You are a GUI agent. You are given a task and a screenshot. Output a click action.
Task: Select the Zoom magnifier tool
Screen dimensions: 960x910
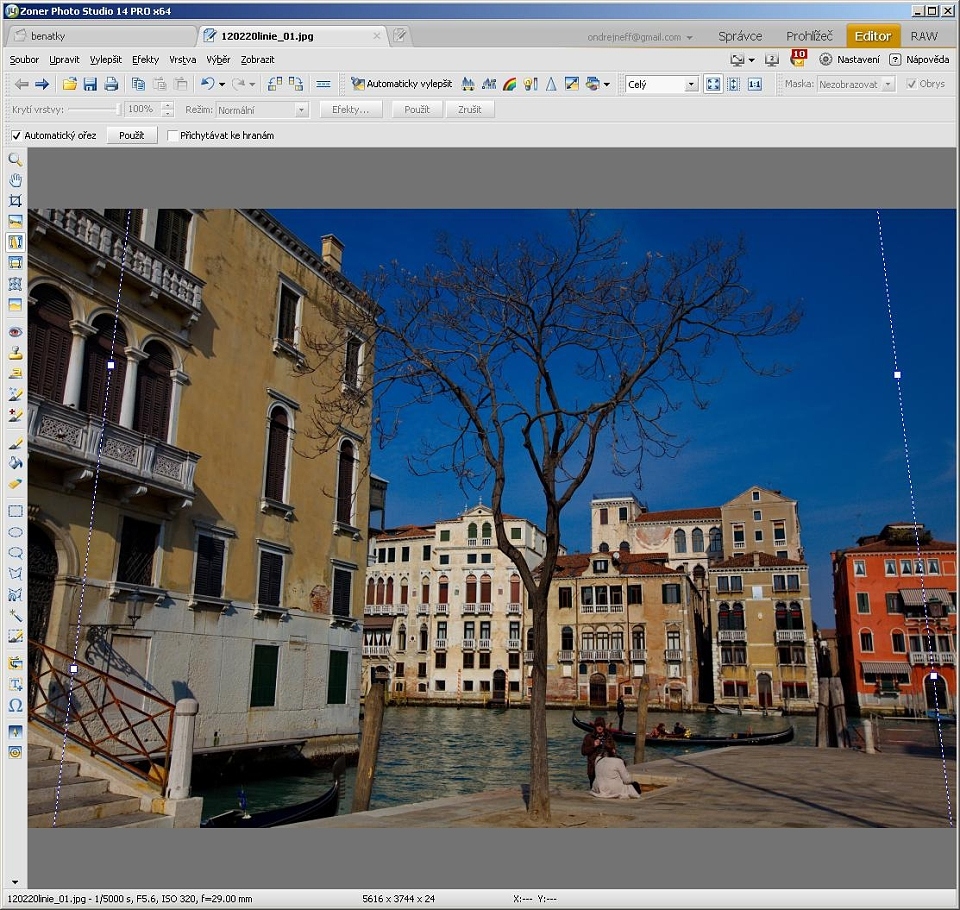pyautogui.click(x=15, y=159)
